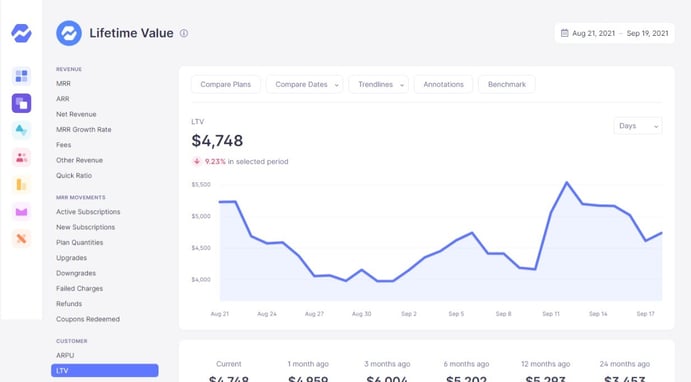This screenshot has height=382, width=691.
Task: Click the Sep 11 peak on chart
Action: pos(567,182)
